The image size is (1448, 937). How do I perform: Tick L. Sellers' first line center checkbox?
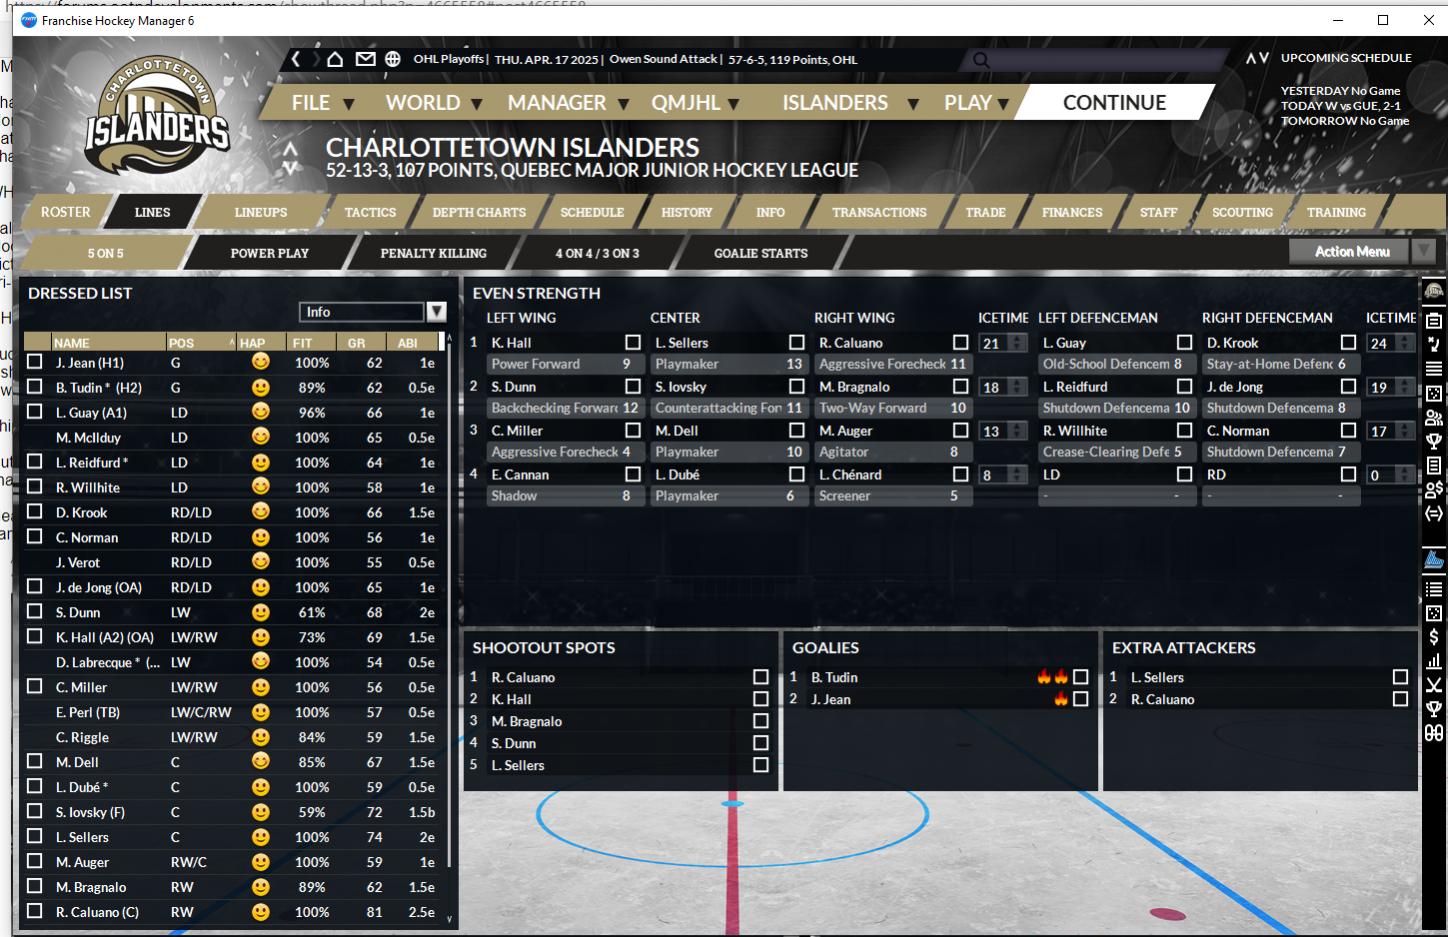(x=797, y=342)
